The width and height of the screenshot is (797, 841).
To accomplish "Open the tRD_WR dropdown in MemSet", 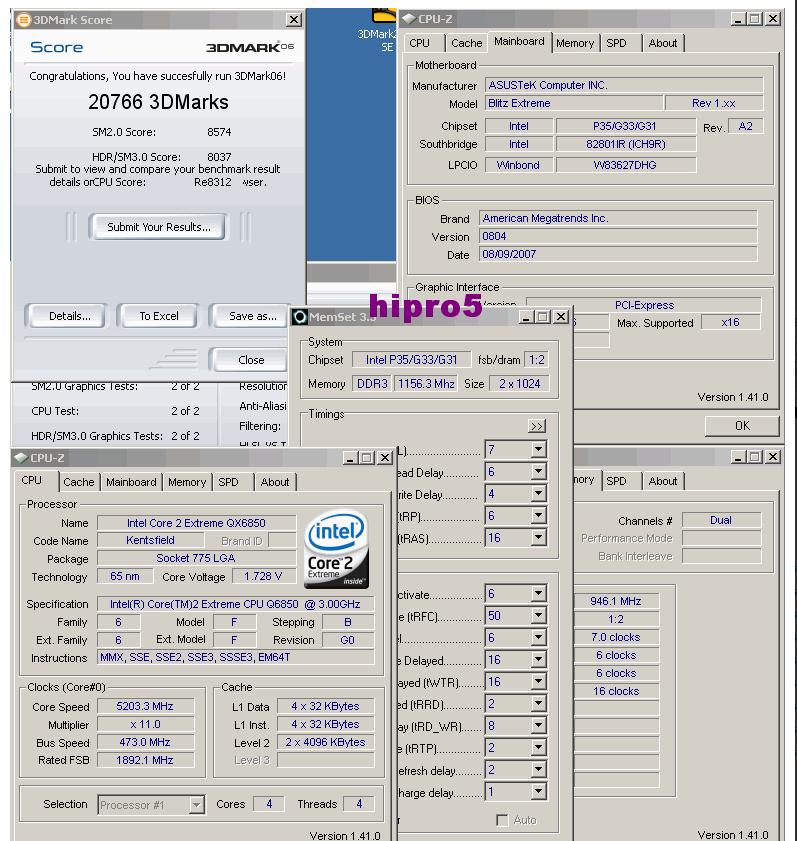I will pyautogui.click(x=538, y=726).
